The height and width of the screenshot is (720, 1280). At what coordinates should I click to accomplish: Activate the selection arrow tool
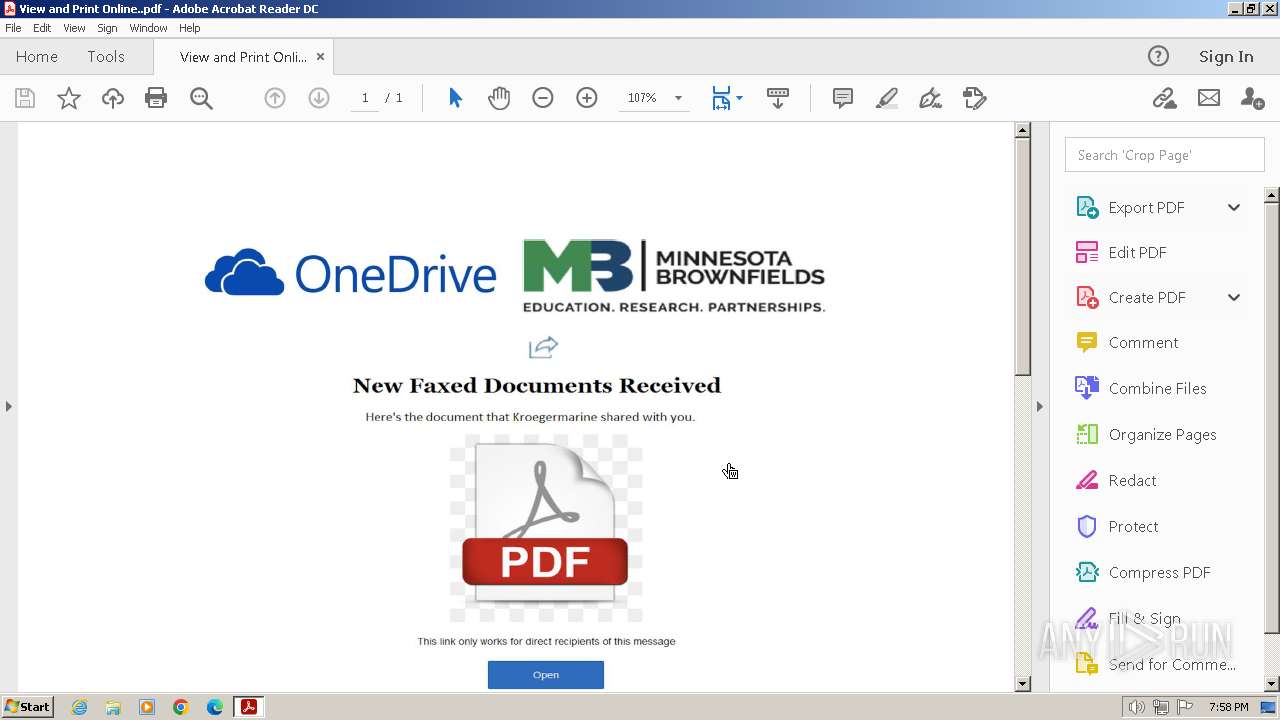point(455,98)
